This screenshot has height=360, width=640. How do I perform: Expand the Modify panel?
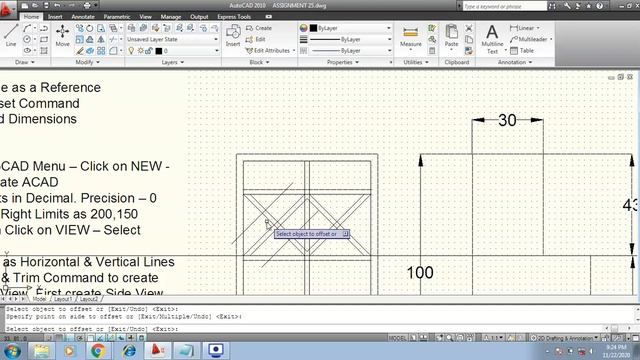tap(88, 62)
